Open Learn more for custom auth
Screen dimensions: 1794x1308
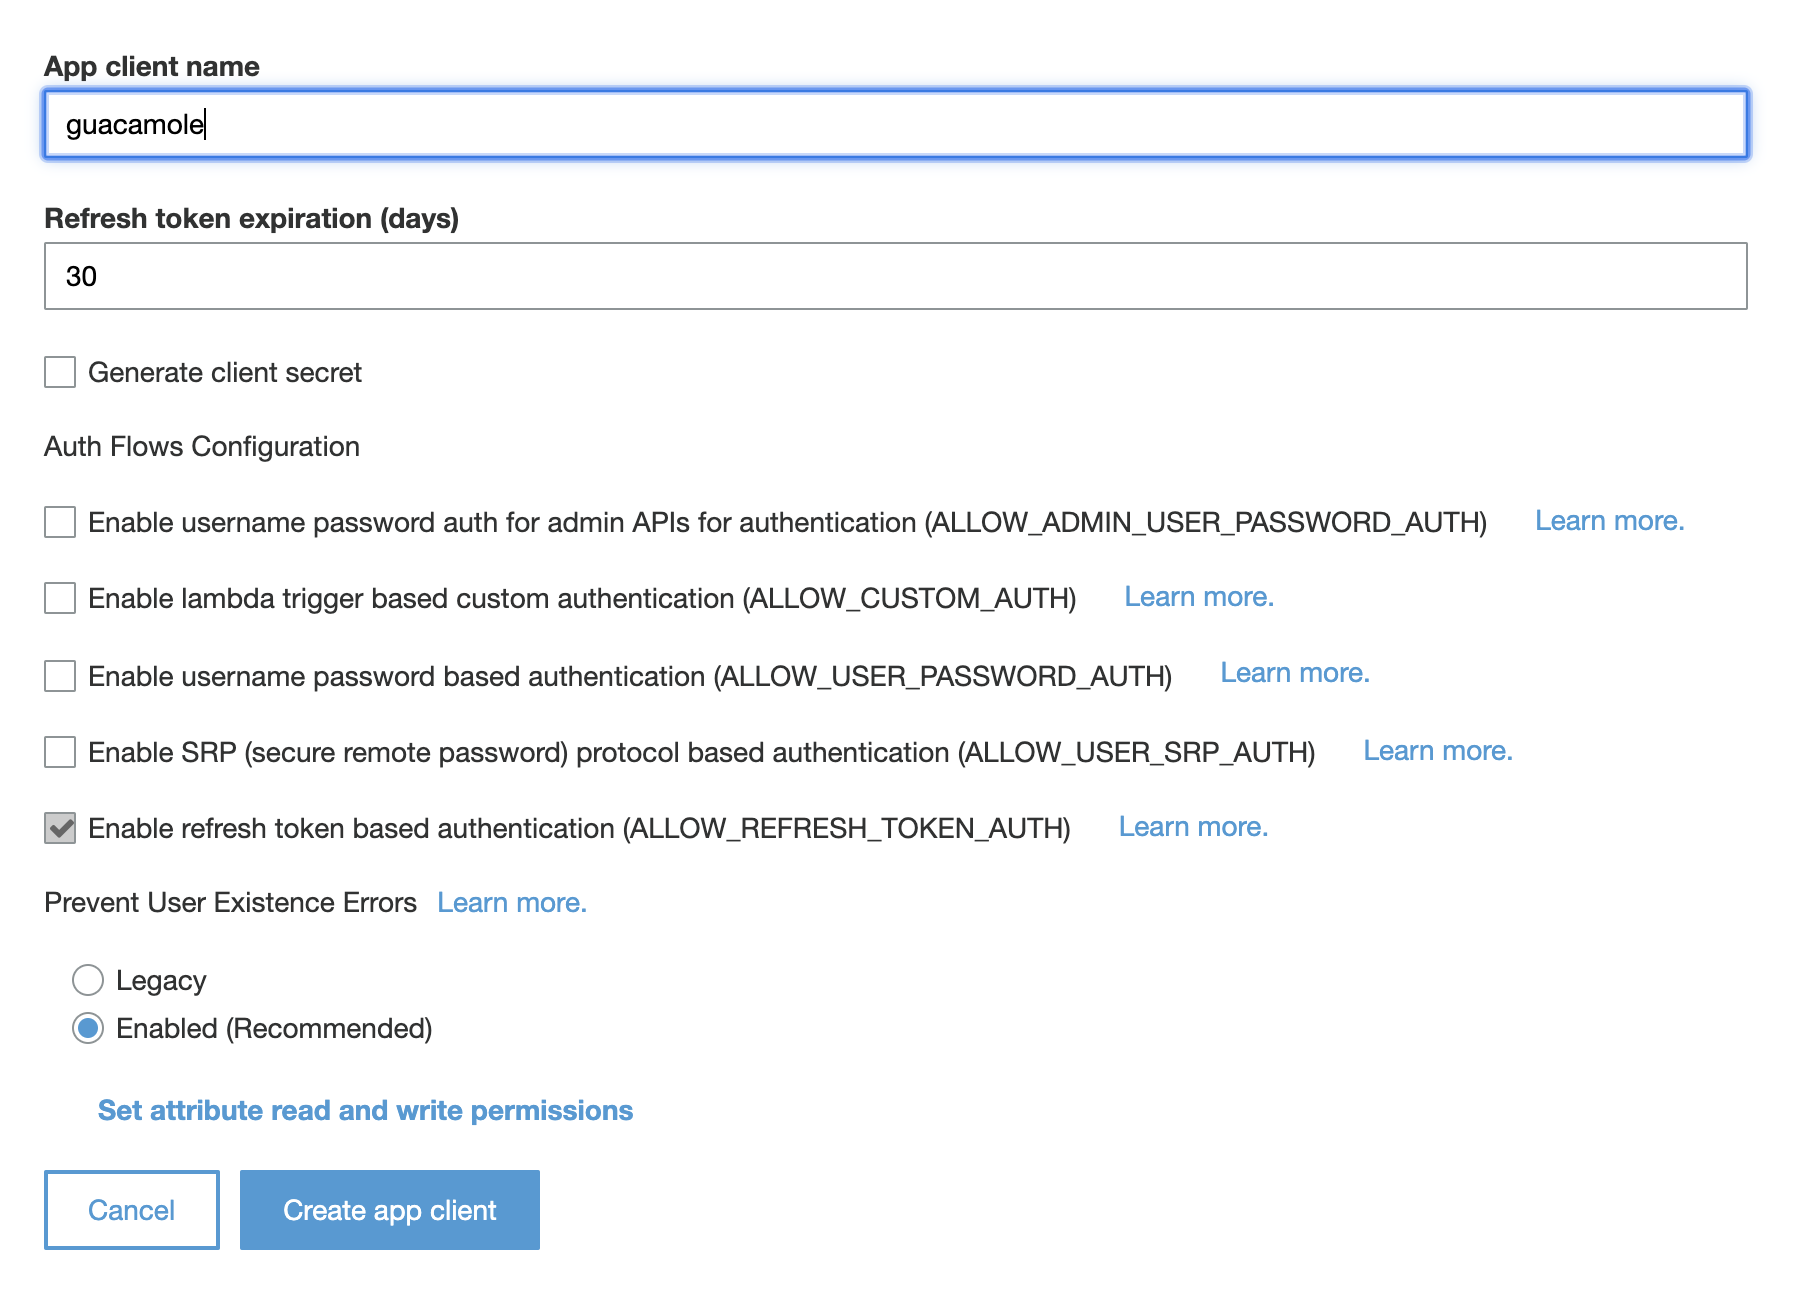pyautogui.click(x=1199, y=597)
